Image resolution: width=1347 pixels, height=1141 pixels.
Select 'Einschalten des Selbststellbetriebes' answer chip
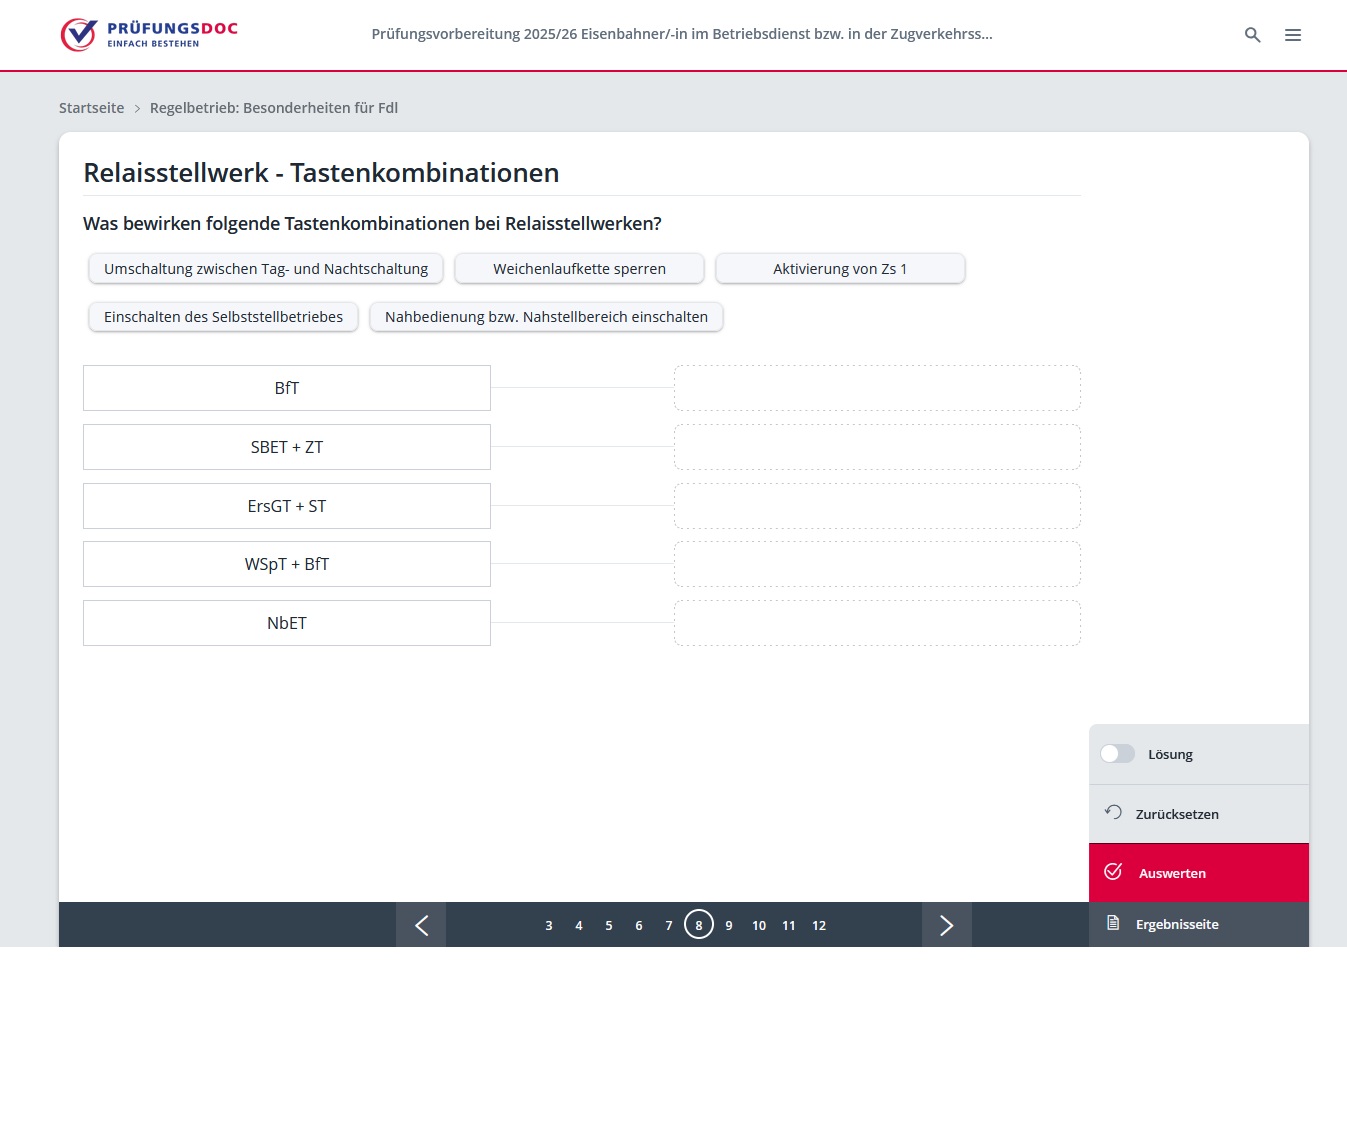223,317
